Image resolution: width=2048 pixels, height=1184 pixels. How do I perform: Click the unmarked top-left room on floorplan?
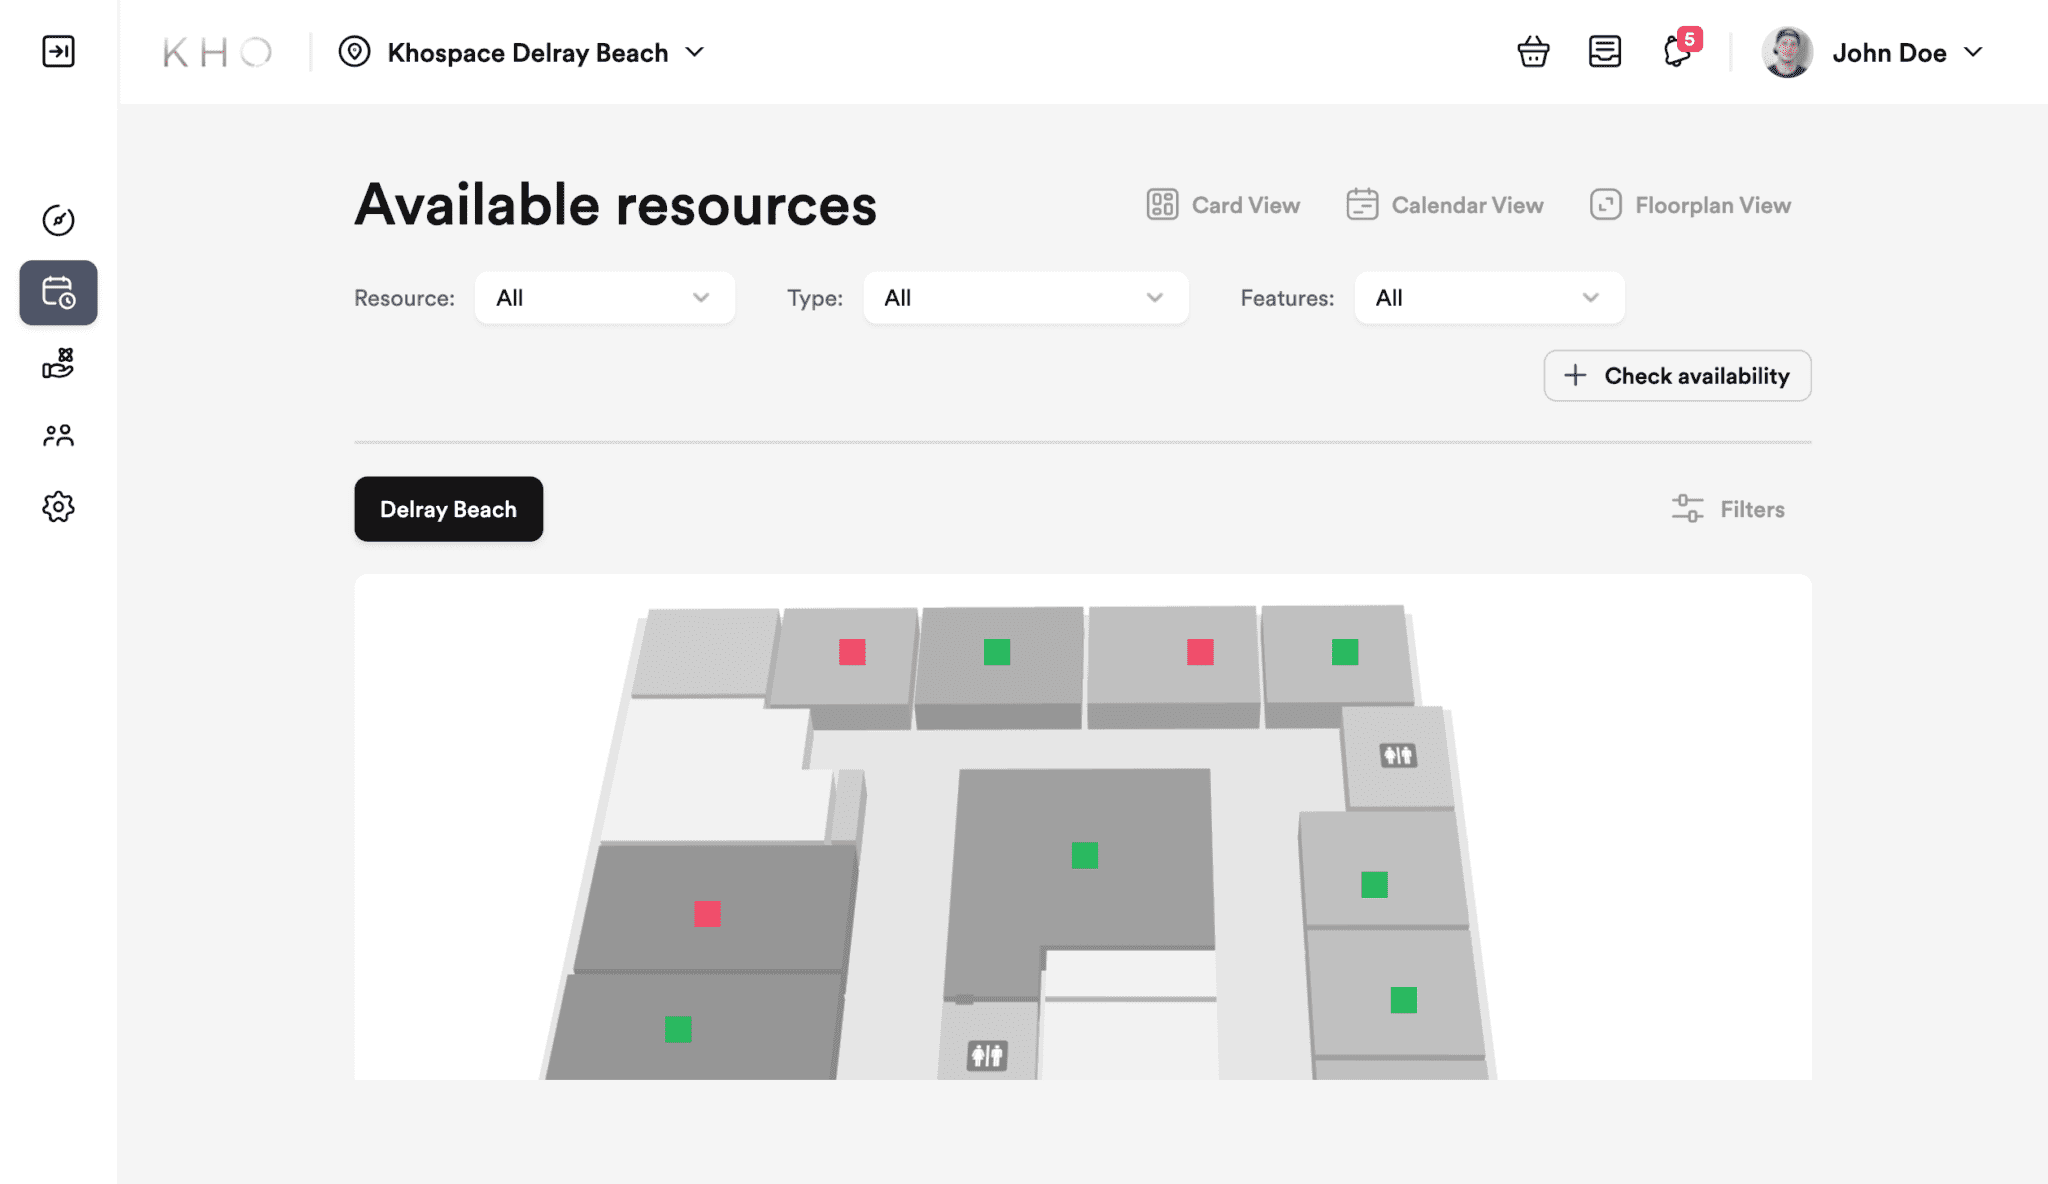click(706, 651)
